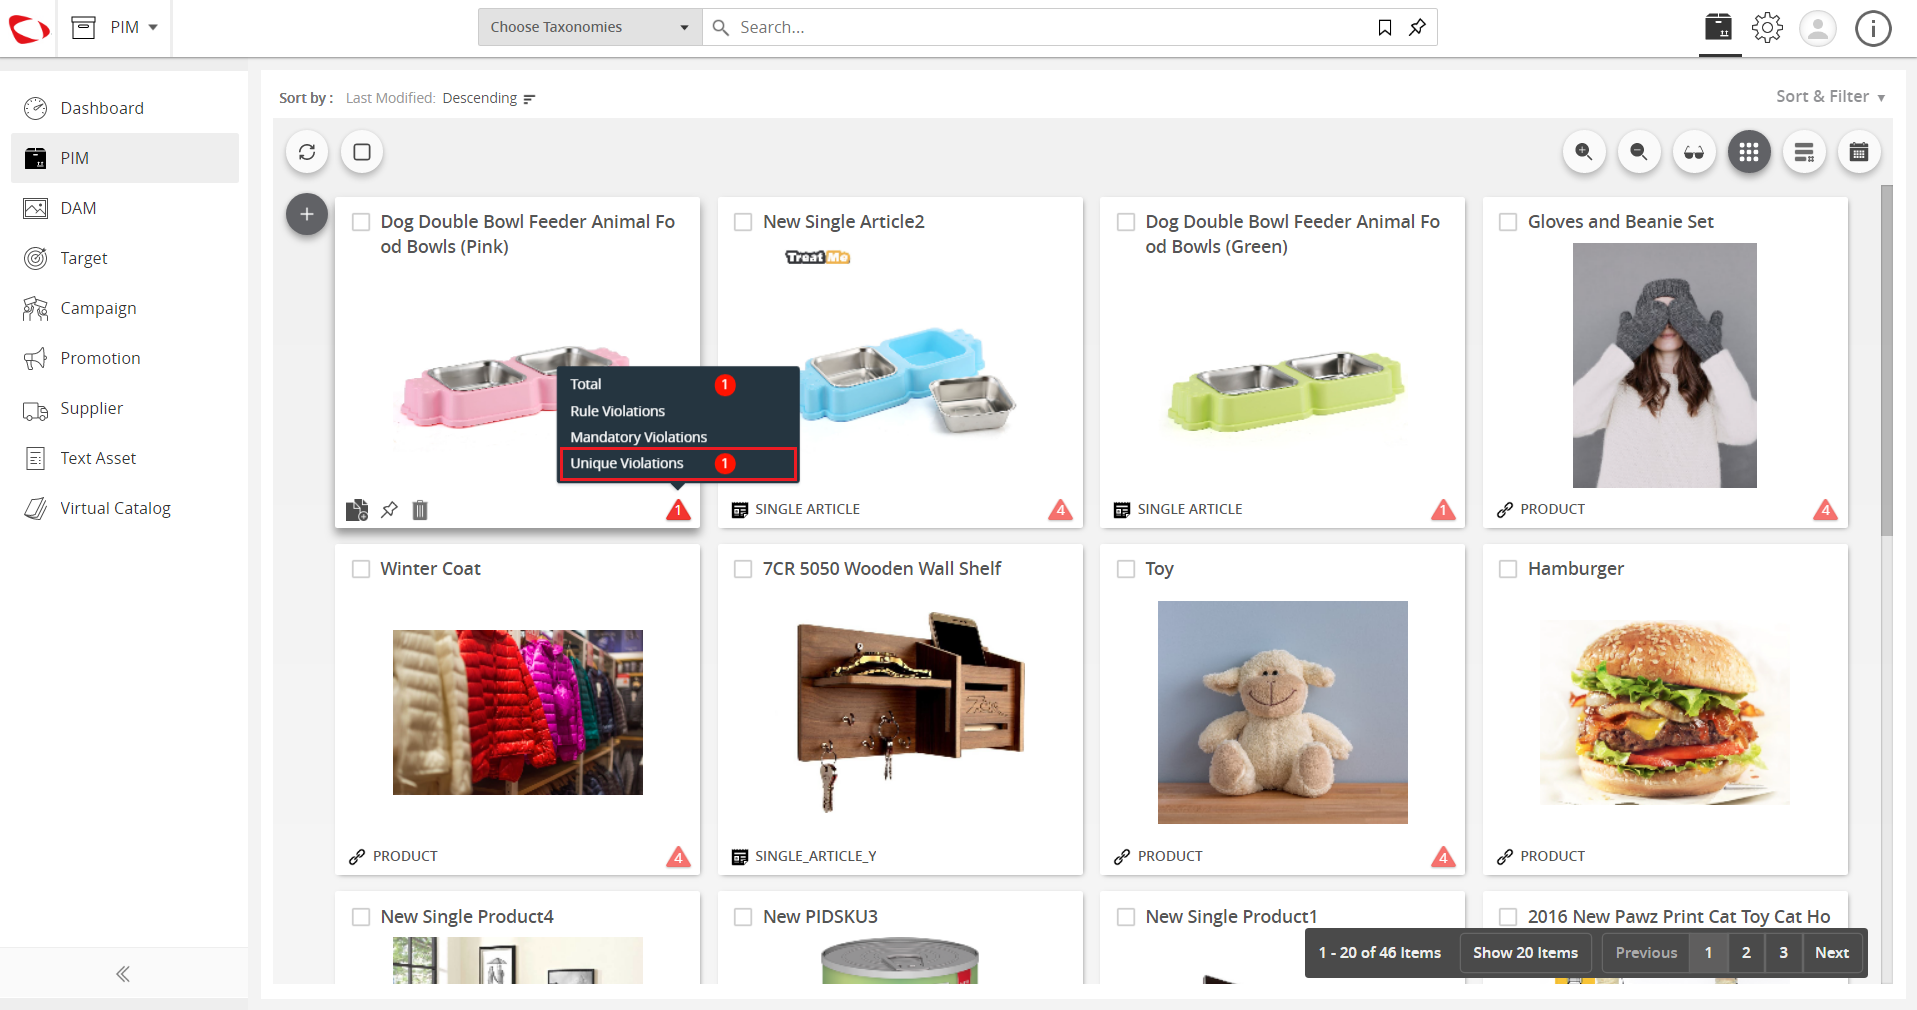Click the glasses preview icon
Screen dimensions: 1917x1010
tap(1694, 152)
